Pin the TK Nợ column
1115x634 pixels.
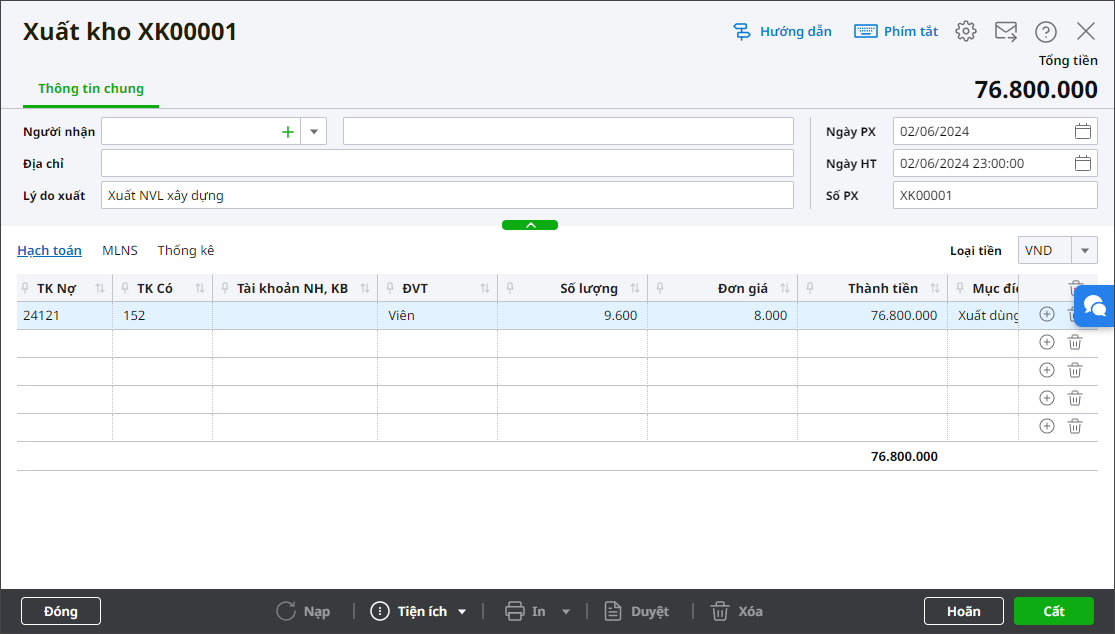click(25, 288)
